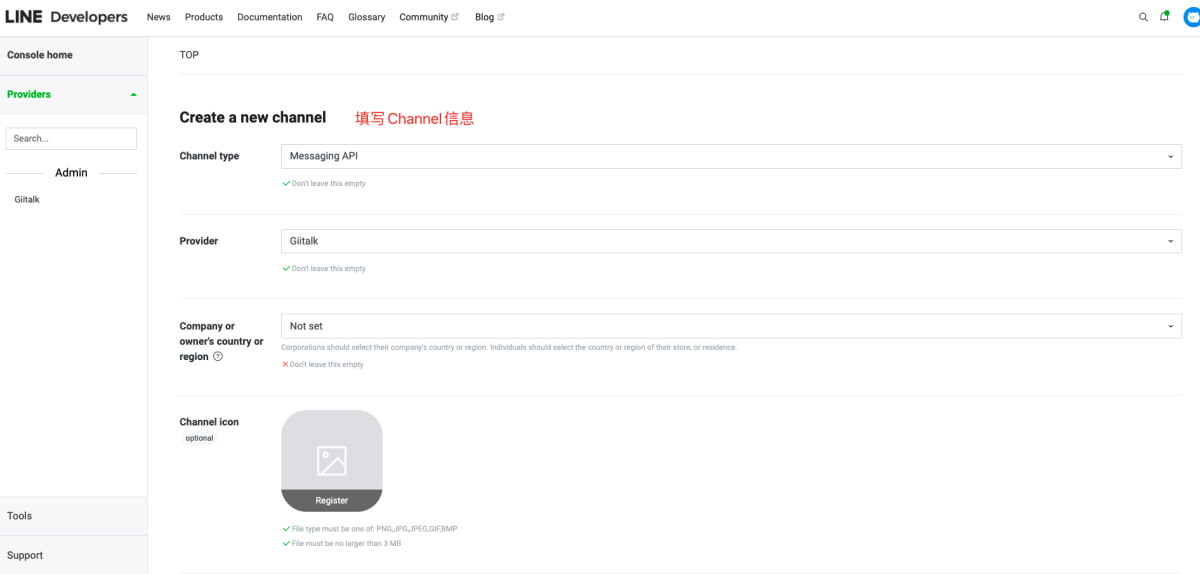
Task: Go to Console home
Action: pyautogui.click(x=40, y=55)
